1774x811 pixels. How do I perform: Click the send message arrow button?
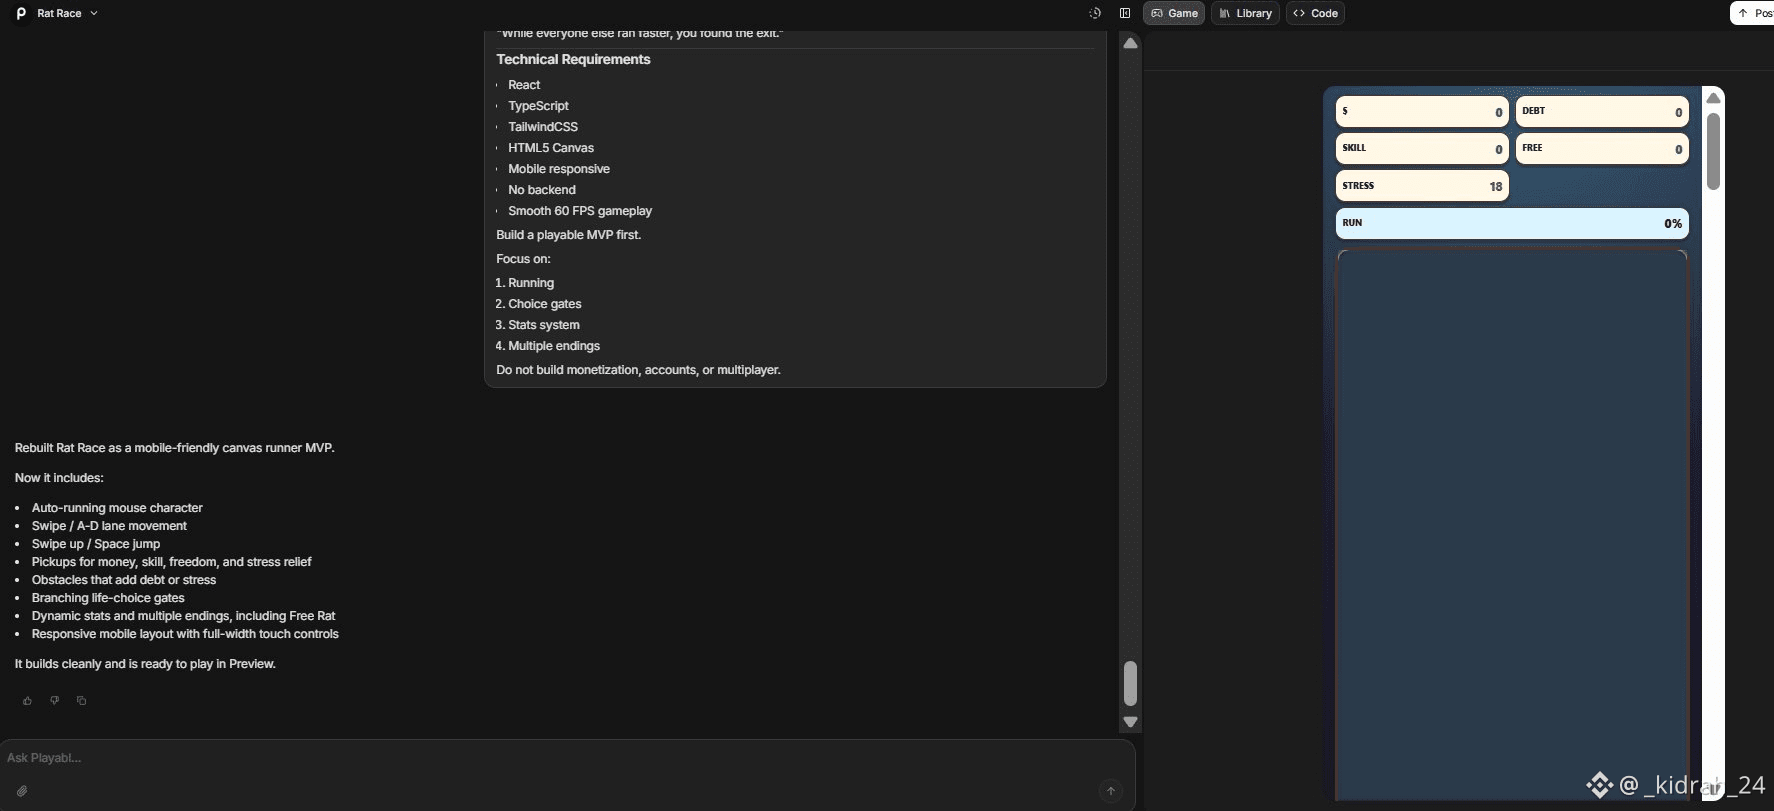[x=1110, y=791]
